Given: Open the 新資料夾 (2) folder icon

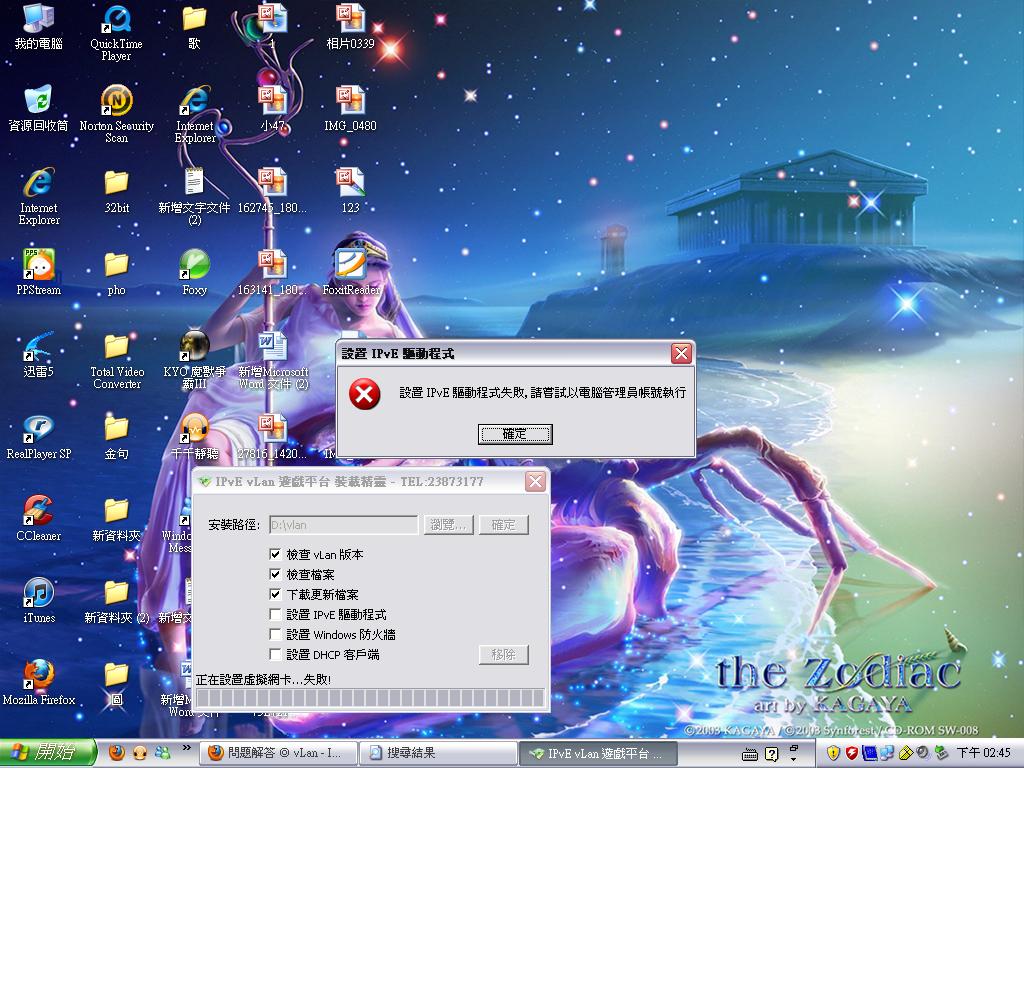Looking at the screenshot, I should coord(116,601).
